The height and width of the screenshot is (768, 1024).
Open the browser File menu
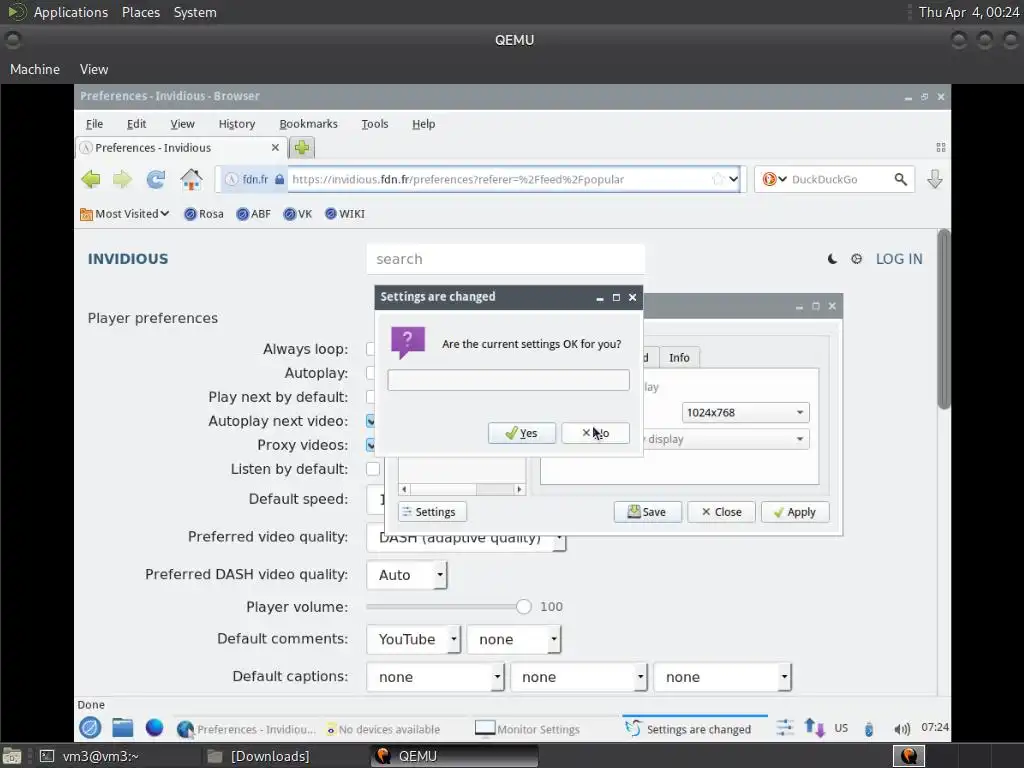coord(94,124)
